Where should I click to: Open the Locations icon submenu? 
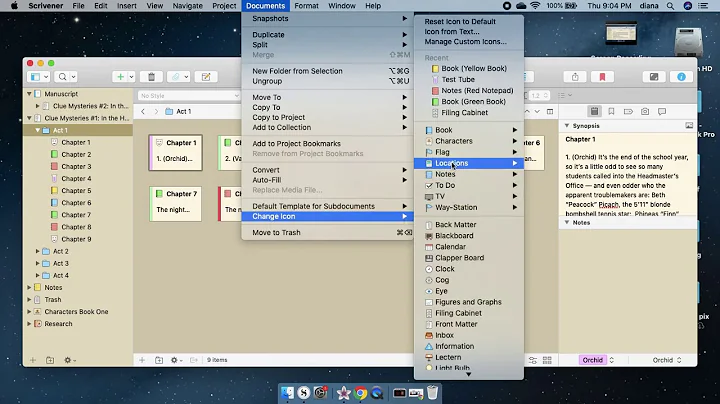coord(469,163)
